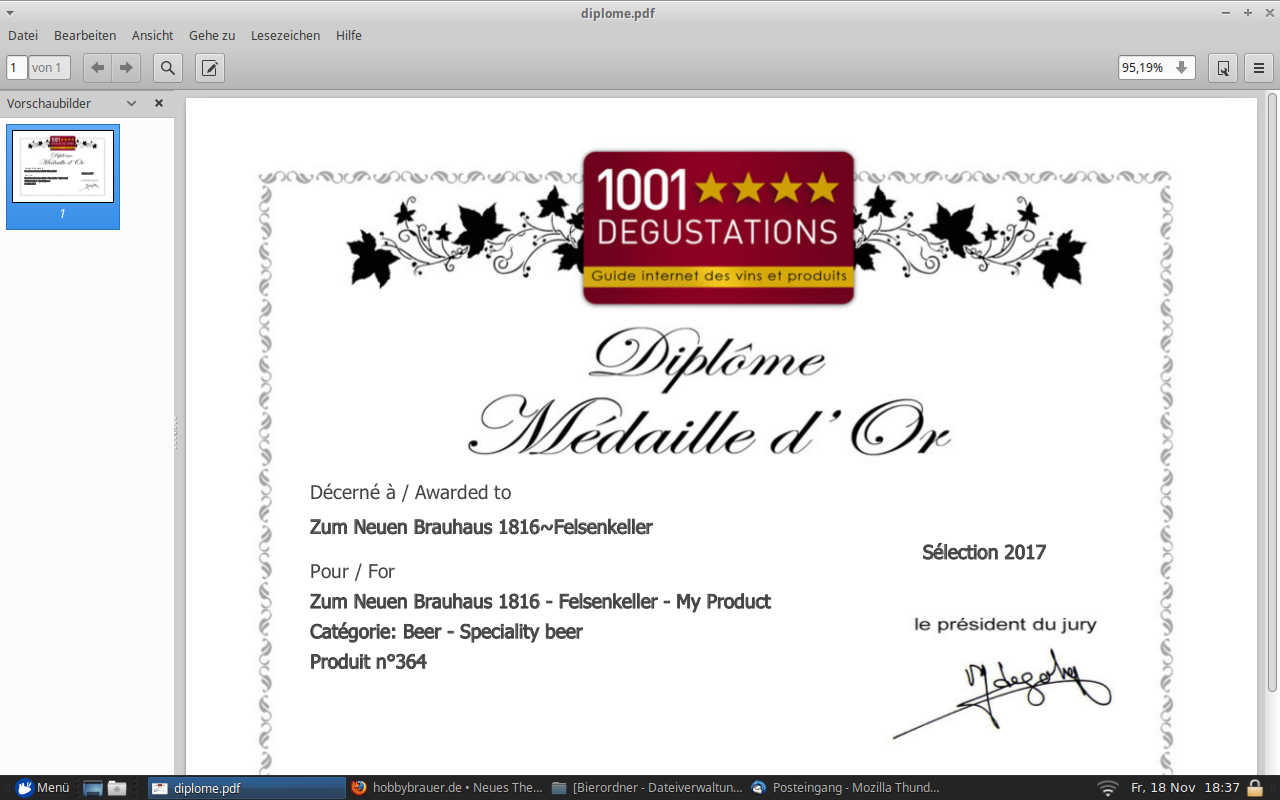Click the Wi-Fi network tray icon

point(1107,788)
